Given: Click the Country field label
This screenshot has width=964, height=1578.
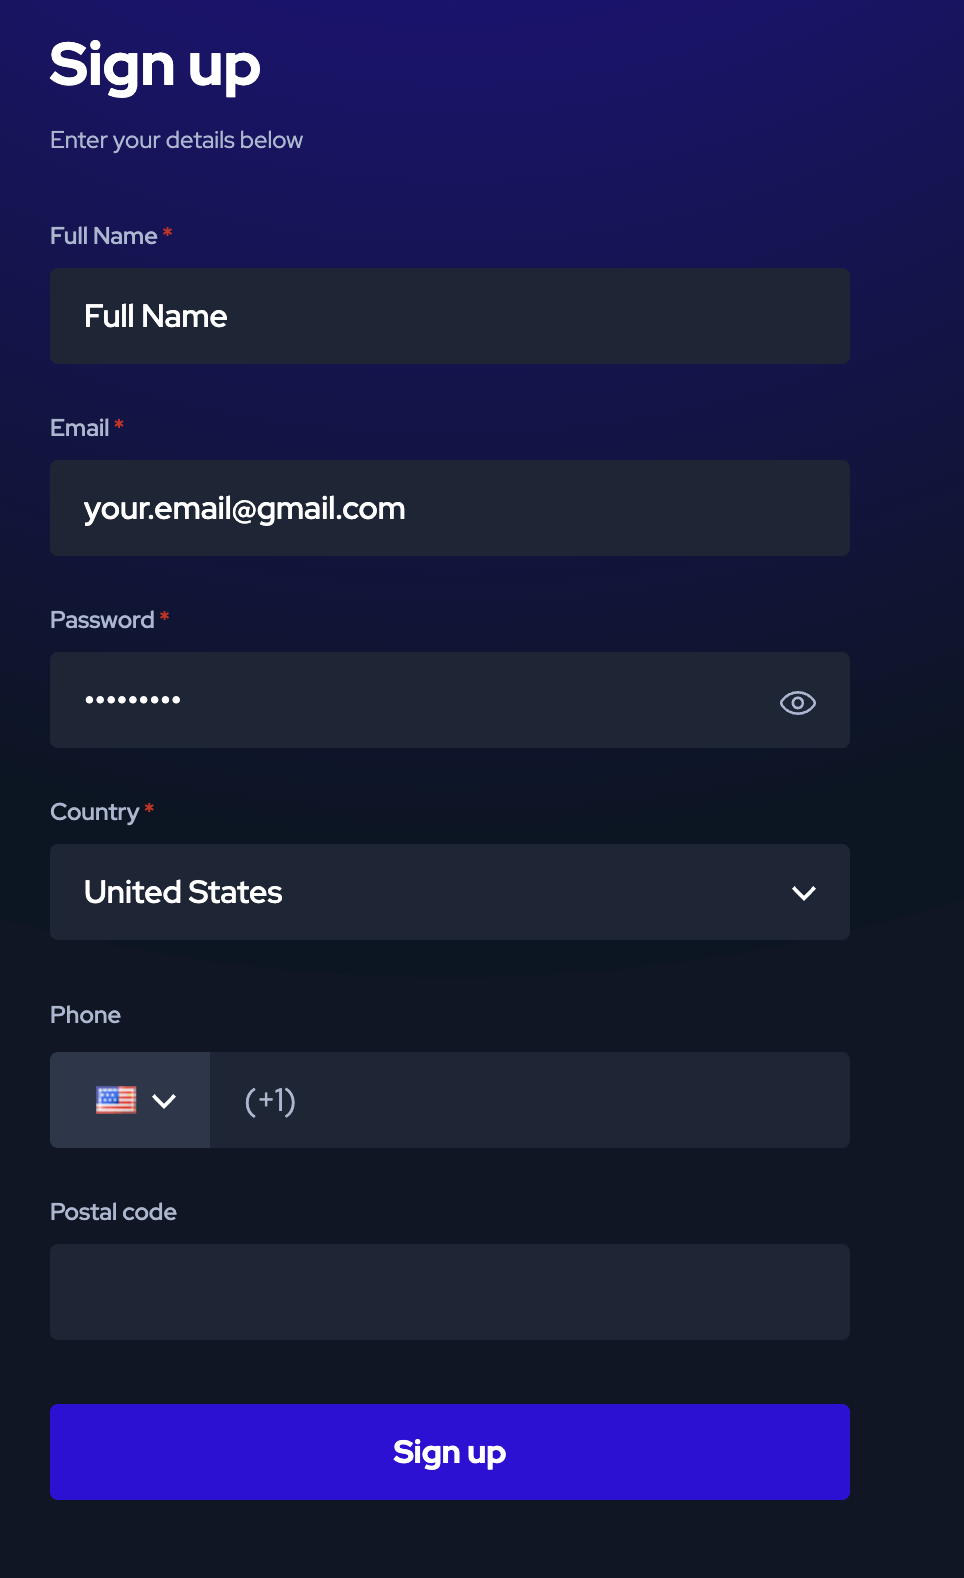Looking at the screenshot, I should click(x=95, y=812).
